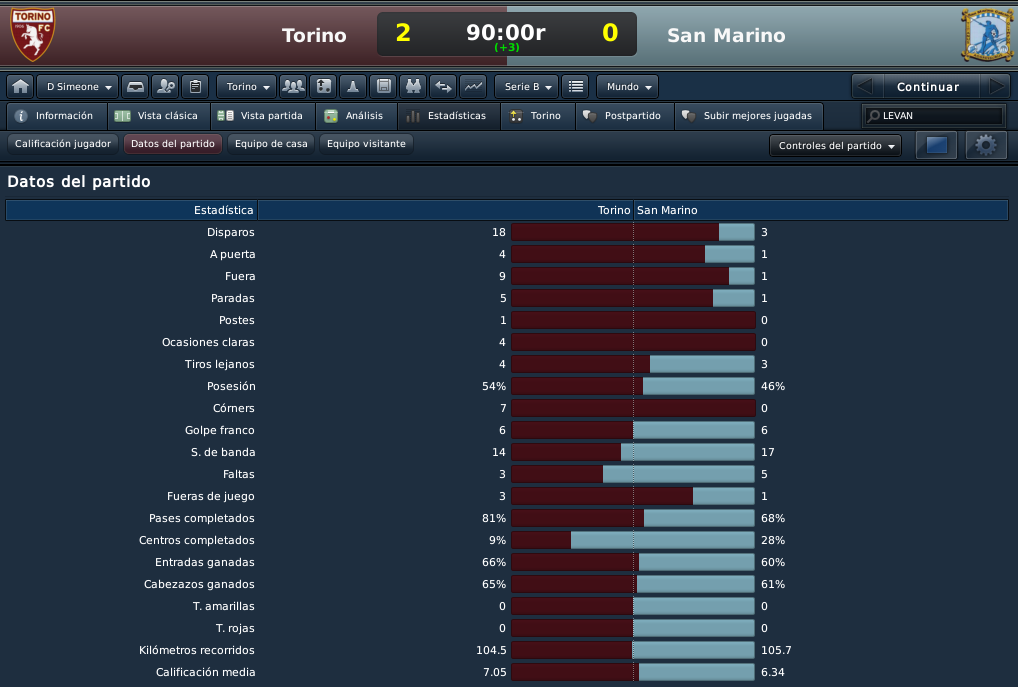The image size is (1018, 687).
Task: Select the Calificación jugador view
Action: click(63, 144)
